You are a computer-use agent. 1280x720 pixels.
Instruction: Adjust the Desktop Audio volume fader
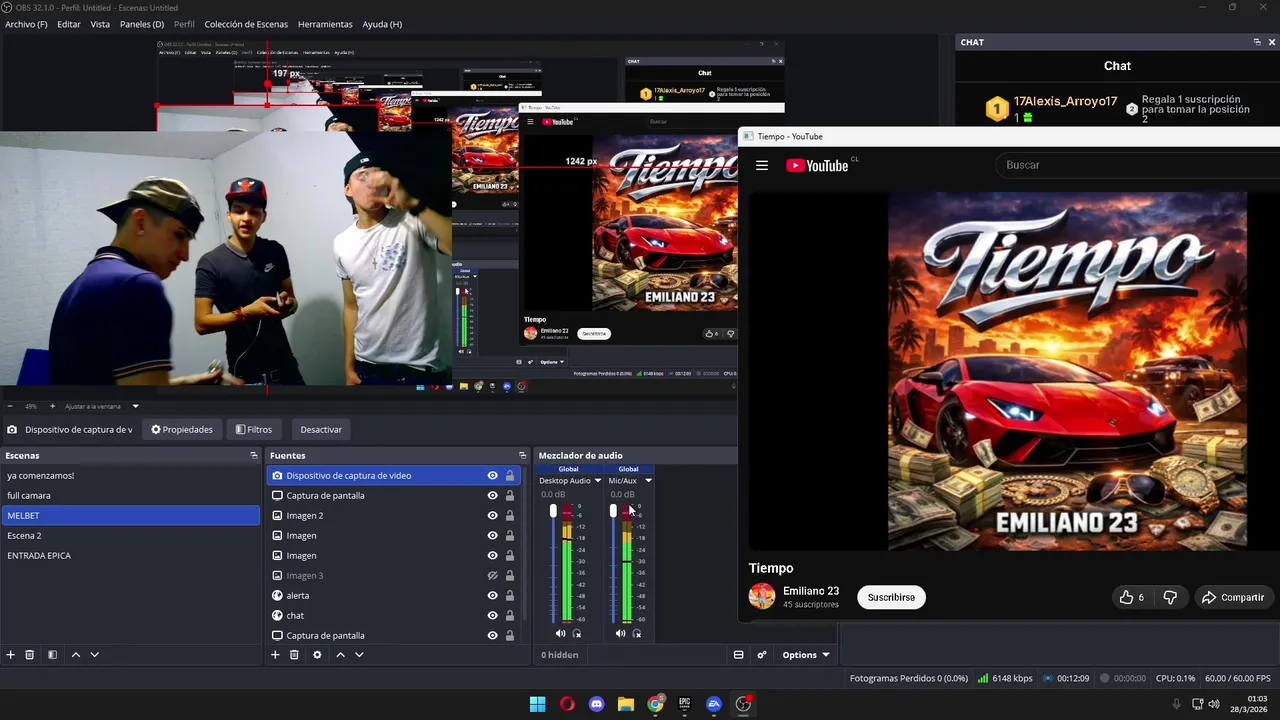point(553,511)
